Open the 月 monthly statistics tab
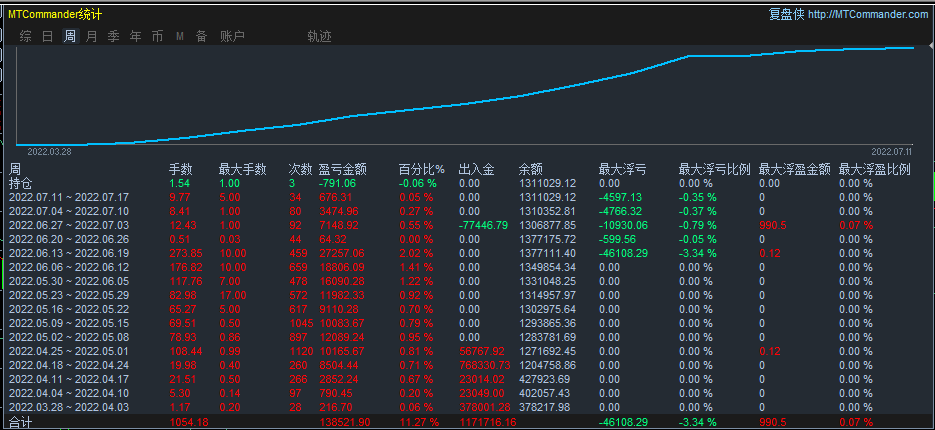This screenshot has height=430, width=935. pos(91,36)
